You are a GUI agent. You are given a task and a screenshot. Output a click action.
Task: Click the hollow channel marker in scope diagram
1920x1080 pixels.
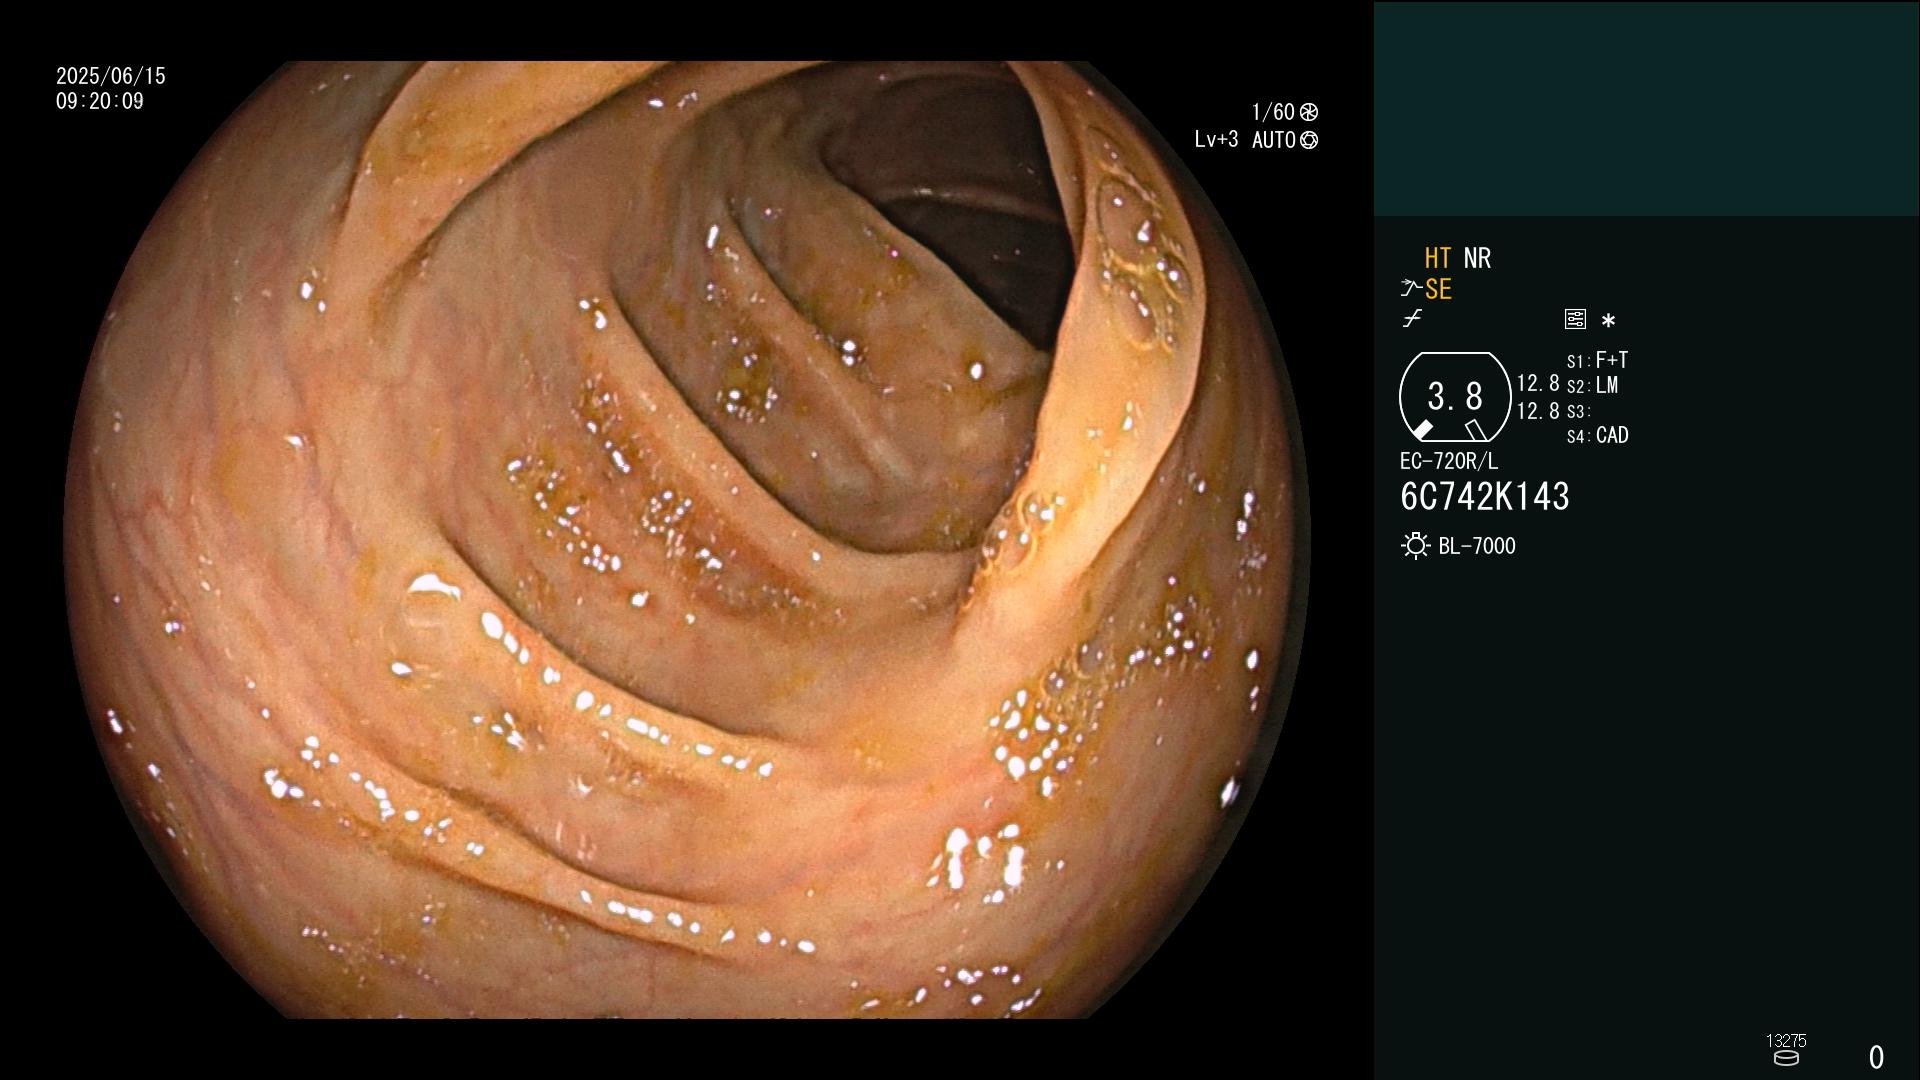[x=1476, y=430]
